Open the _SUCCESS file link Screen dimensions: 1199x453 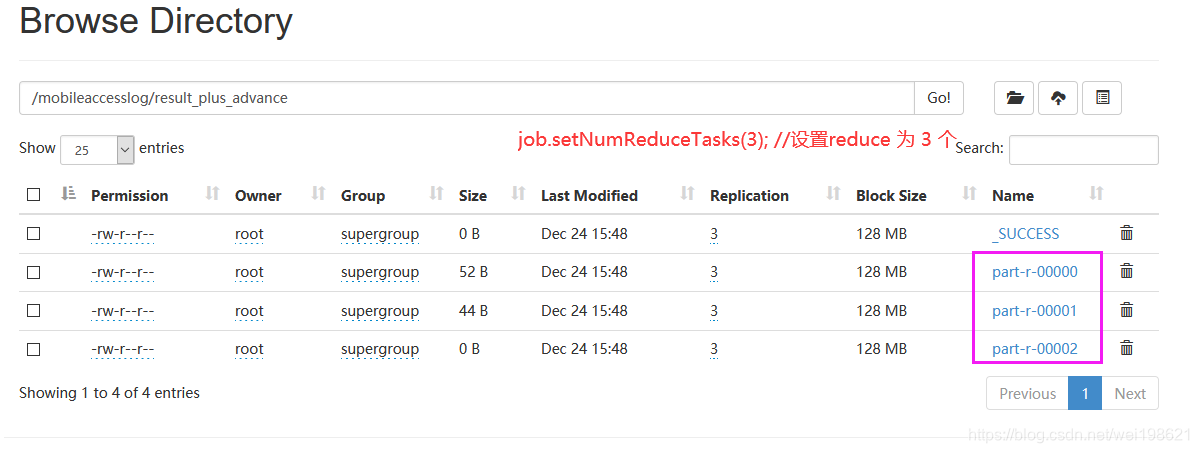point(1025,233)
